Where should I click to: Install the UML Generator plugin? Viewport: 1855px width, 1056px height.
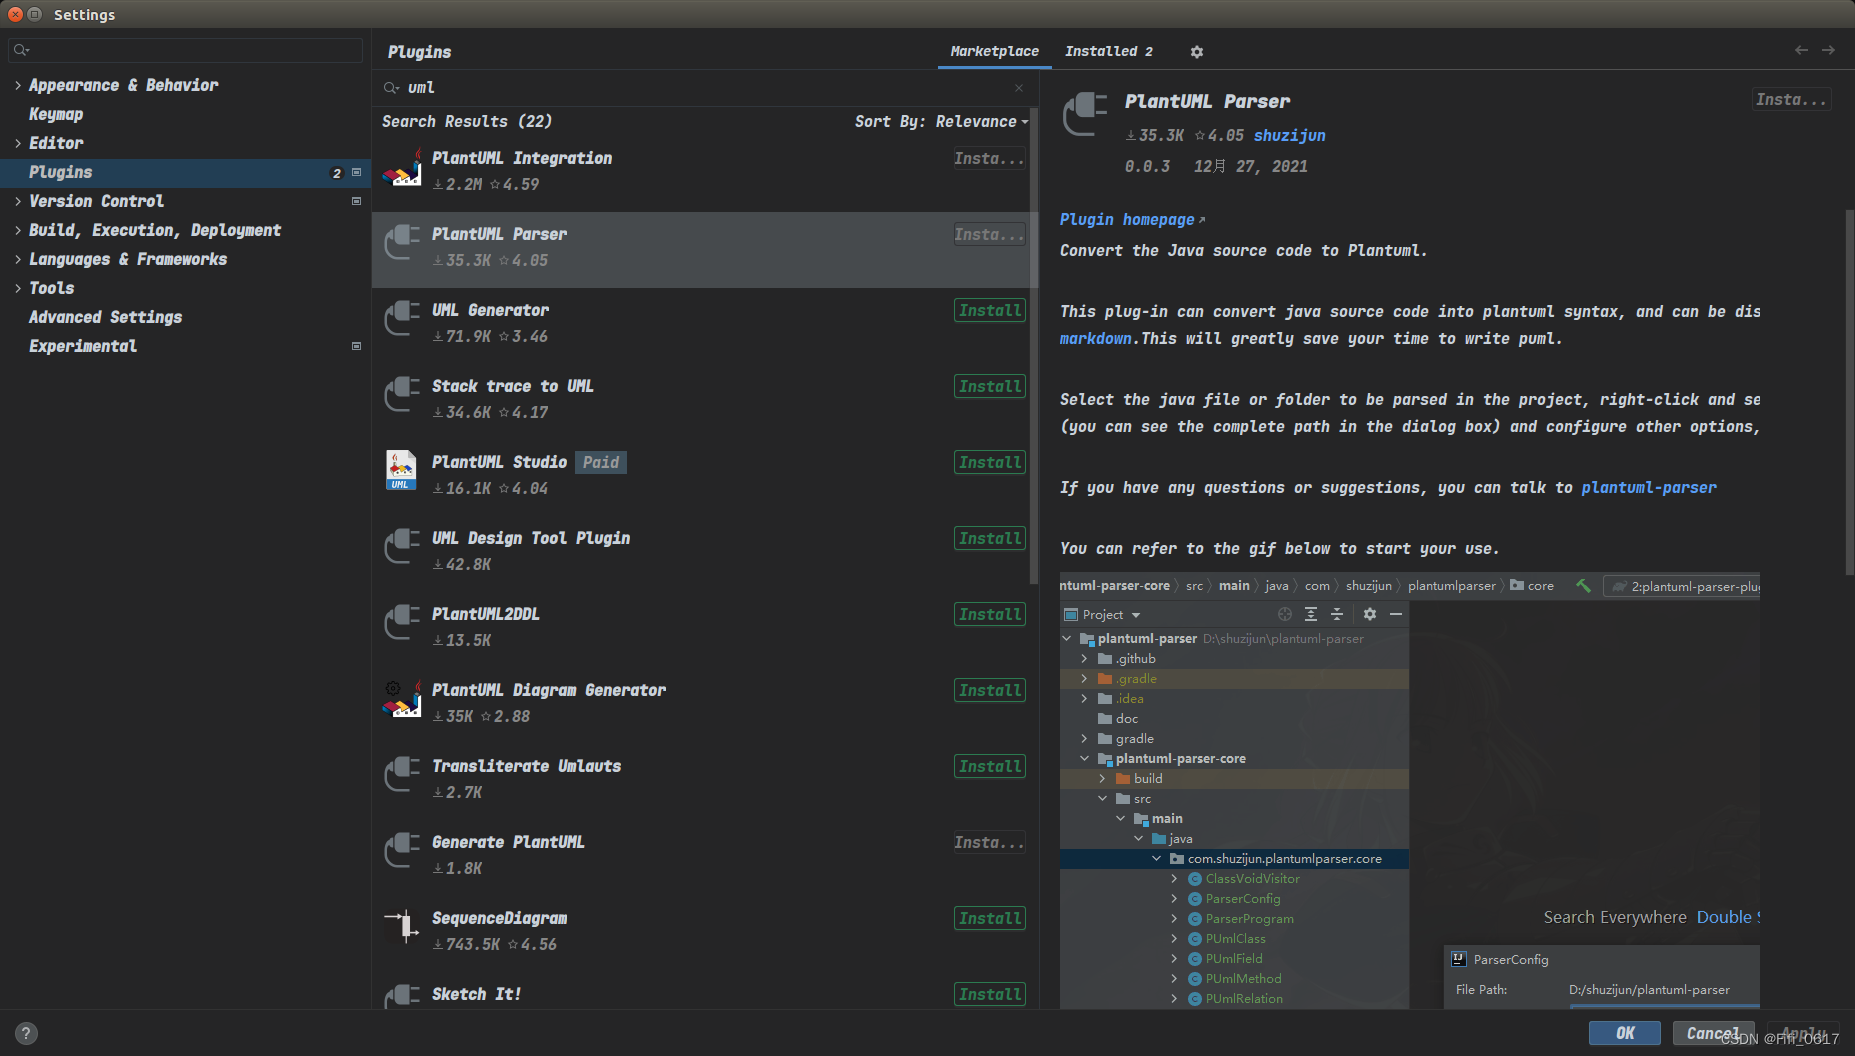(990, 311)
